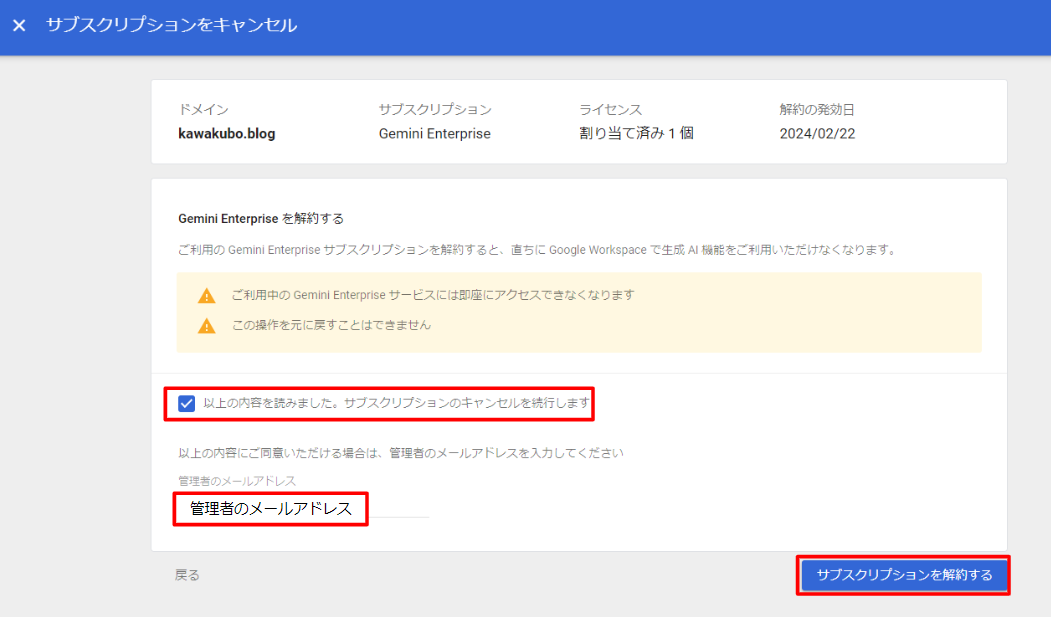Select the Gemini Enterprise subscription value
Image resolution: width=1051 pixels, height=617 pixels.
point(434,133)
